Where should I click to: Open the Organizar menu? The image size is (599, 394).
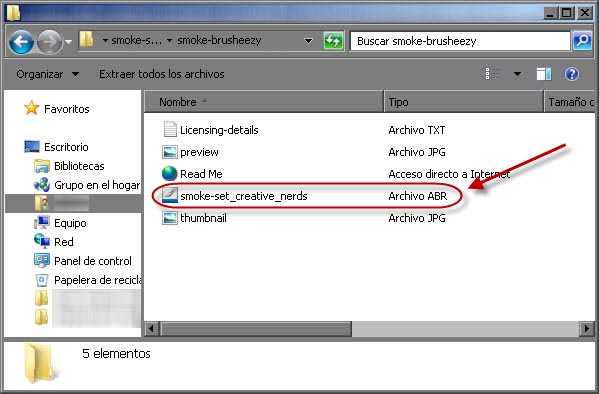(x=47, y=74)
